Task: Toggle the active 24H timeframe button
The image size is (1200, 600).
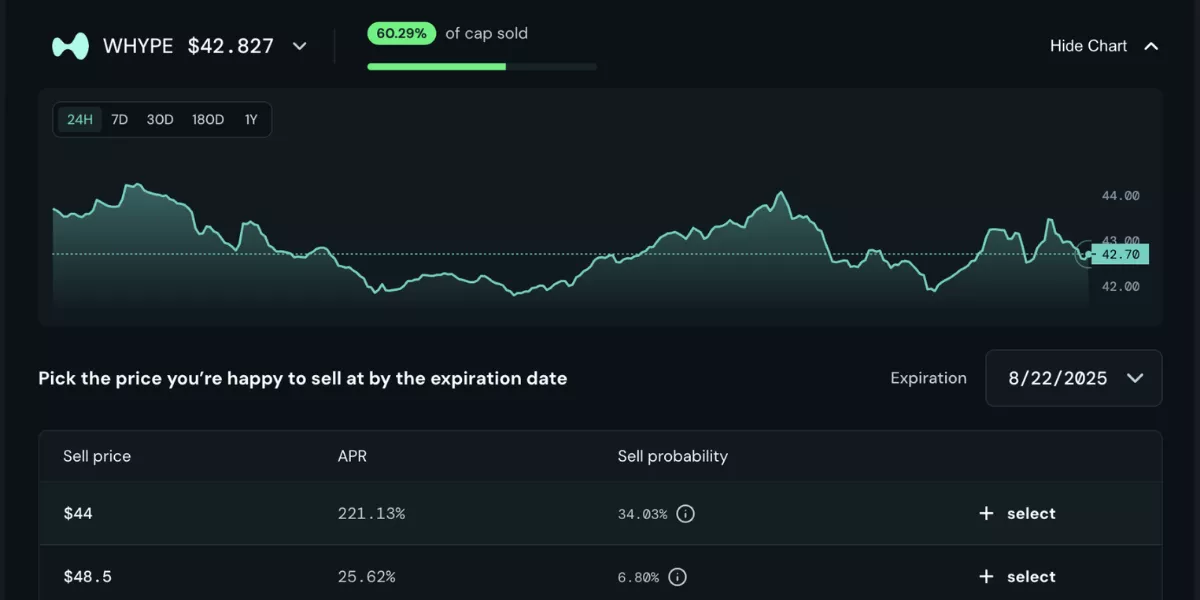Action: click(x=79, y=118)
